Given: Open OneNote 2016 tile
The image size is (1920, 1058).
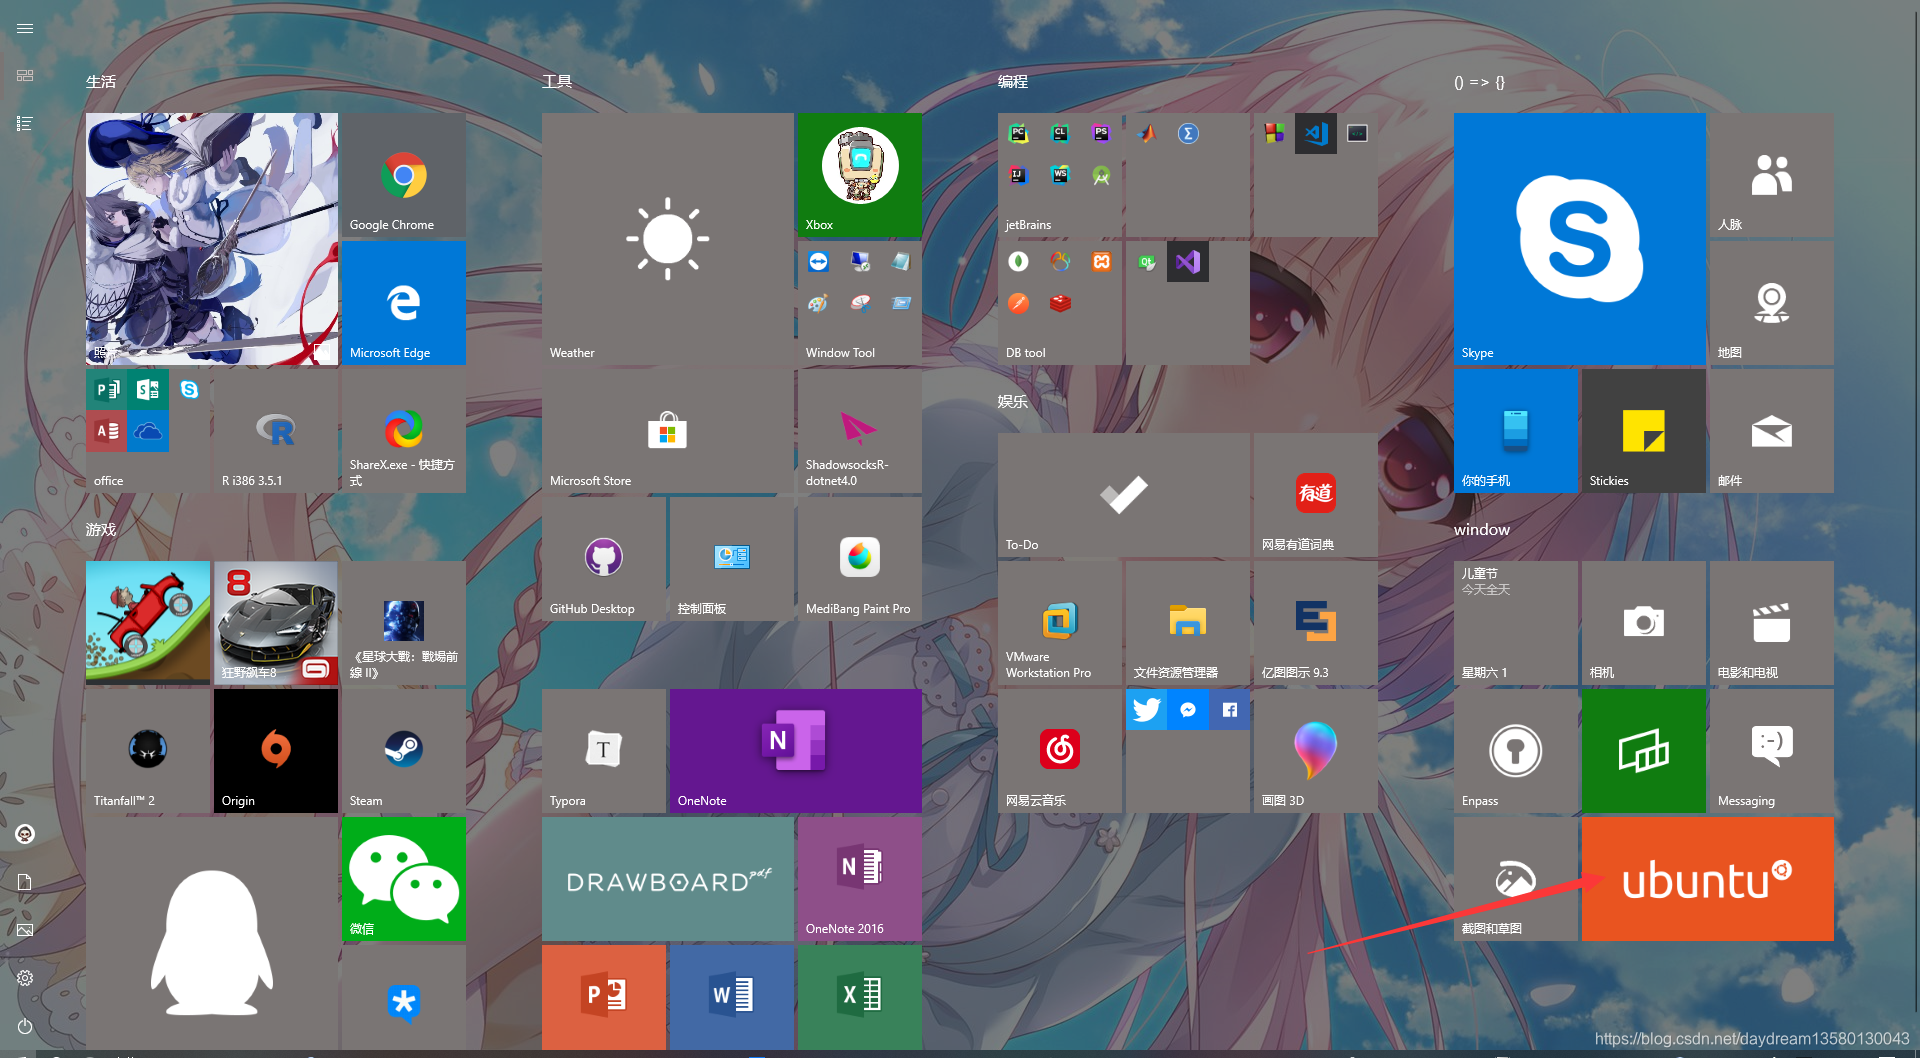Looking at the screenshot, I should (x=860, y=879).
